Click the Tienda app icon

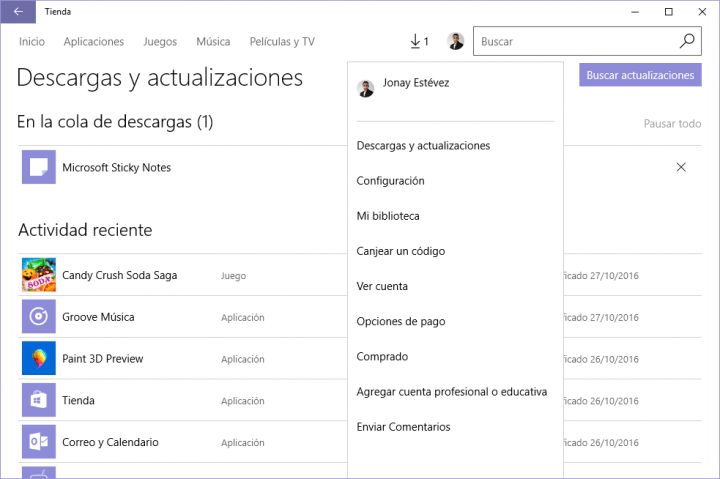click(x=39, y=400)
